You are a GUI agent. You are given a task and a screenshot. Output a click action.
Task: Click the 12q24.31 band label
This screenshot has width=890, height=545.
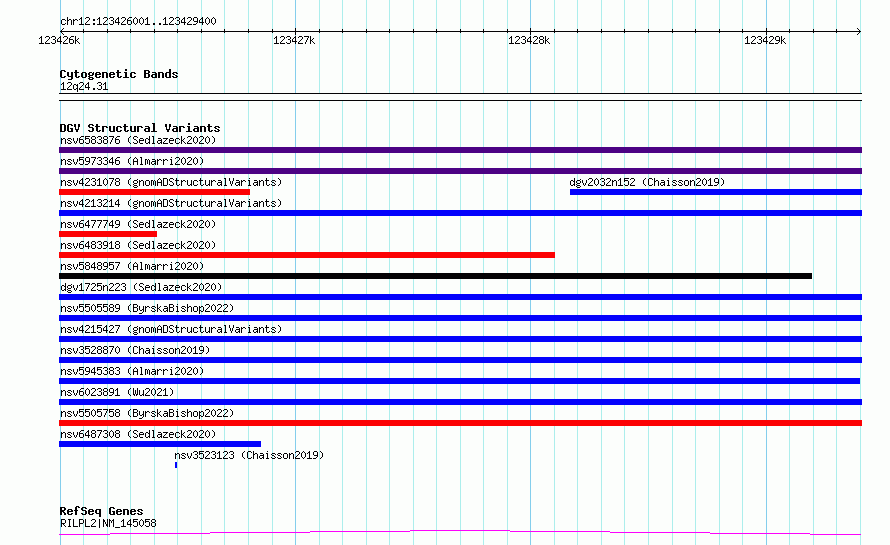point(84,86)
